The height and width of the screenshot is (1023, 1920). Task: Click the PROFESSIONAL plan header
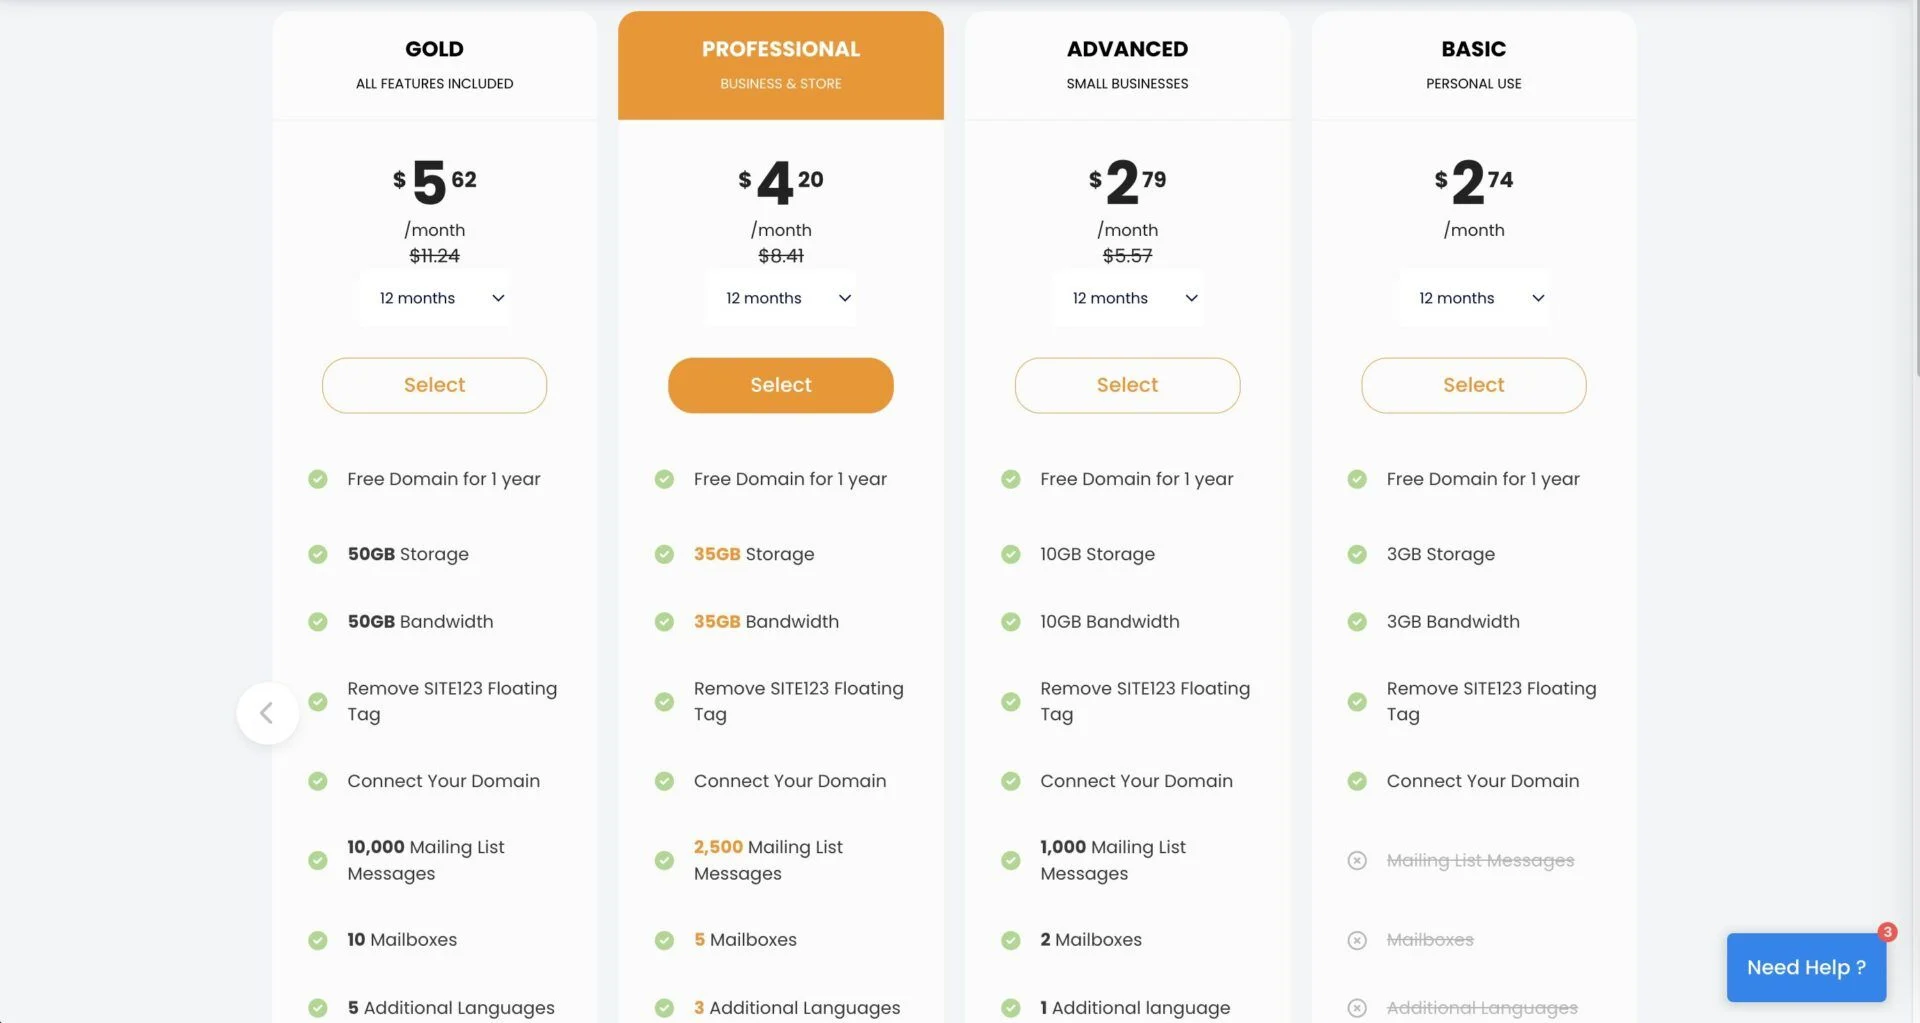(781, 48)
